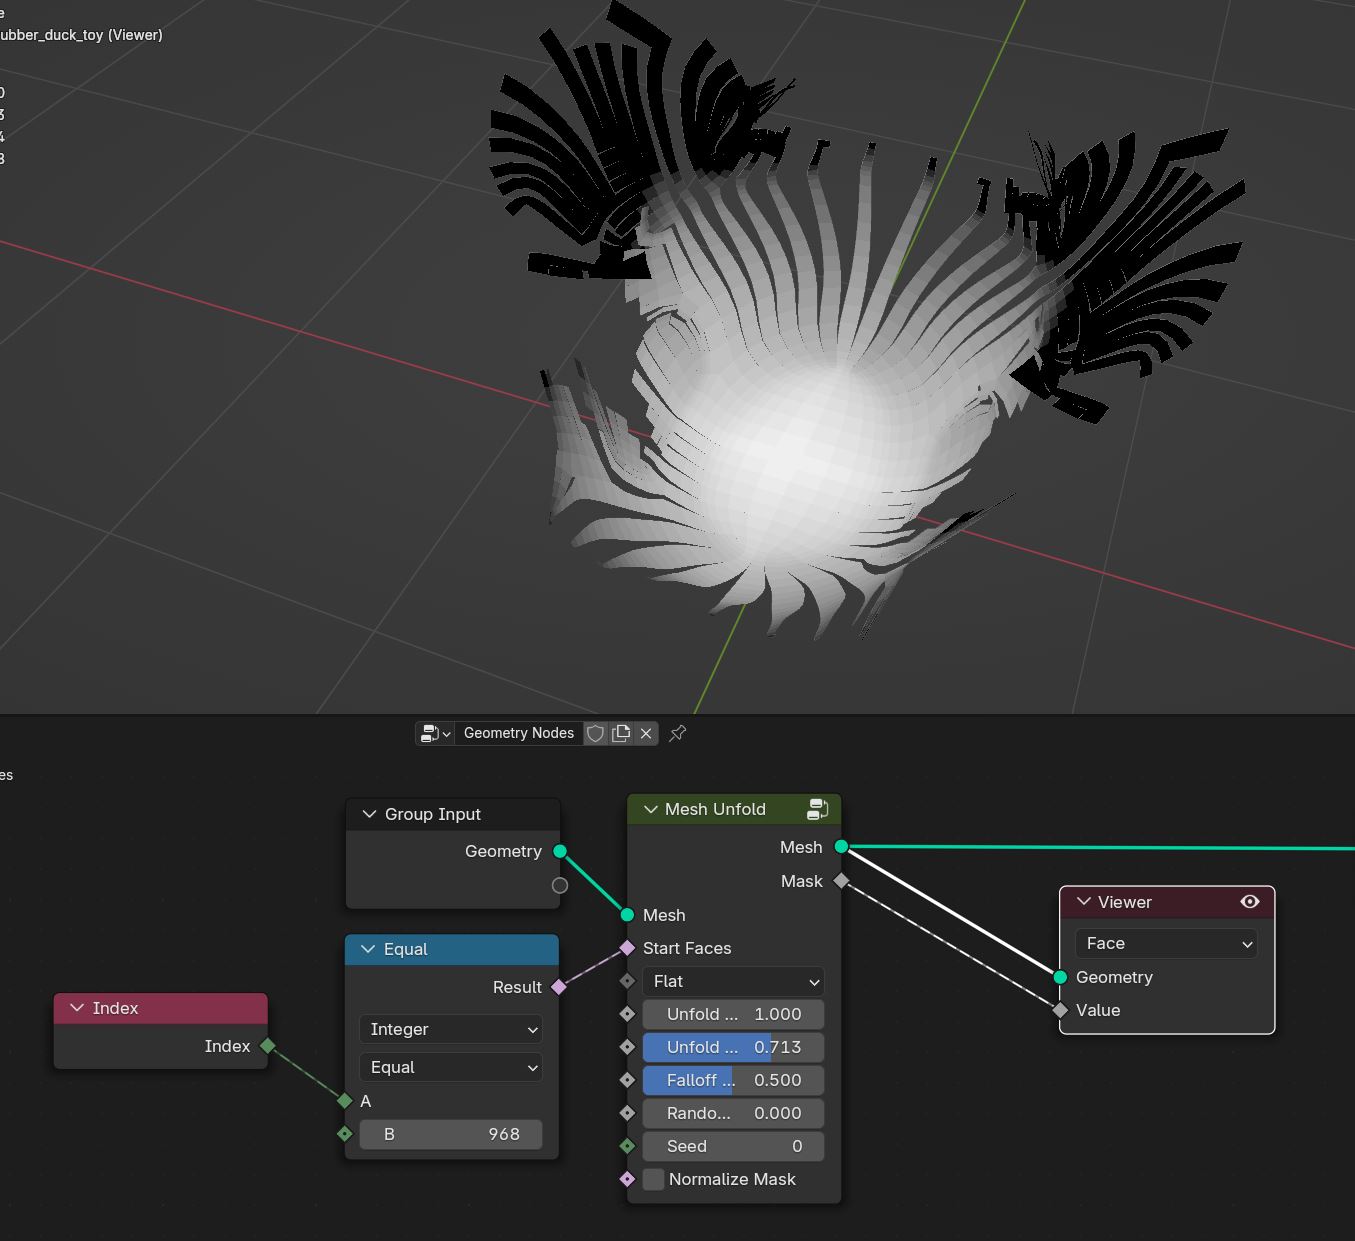Enable the Normalize Mask checkbox
The image size is (1355, 1241).
click(x=653, y=1179)
